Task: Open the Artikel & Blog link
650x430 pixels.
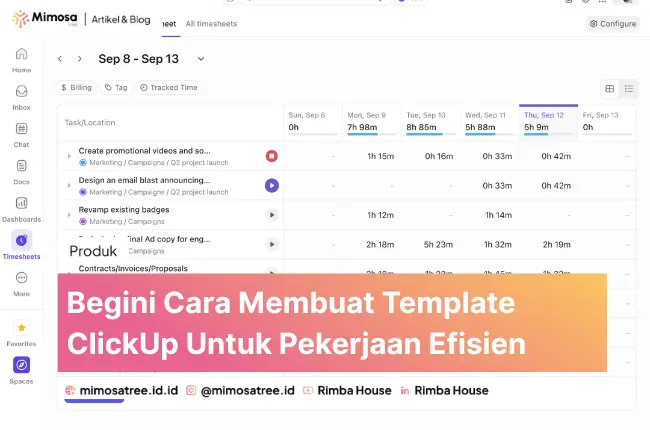Action: click(121, 19)
